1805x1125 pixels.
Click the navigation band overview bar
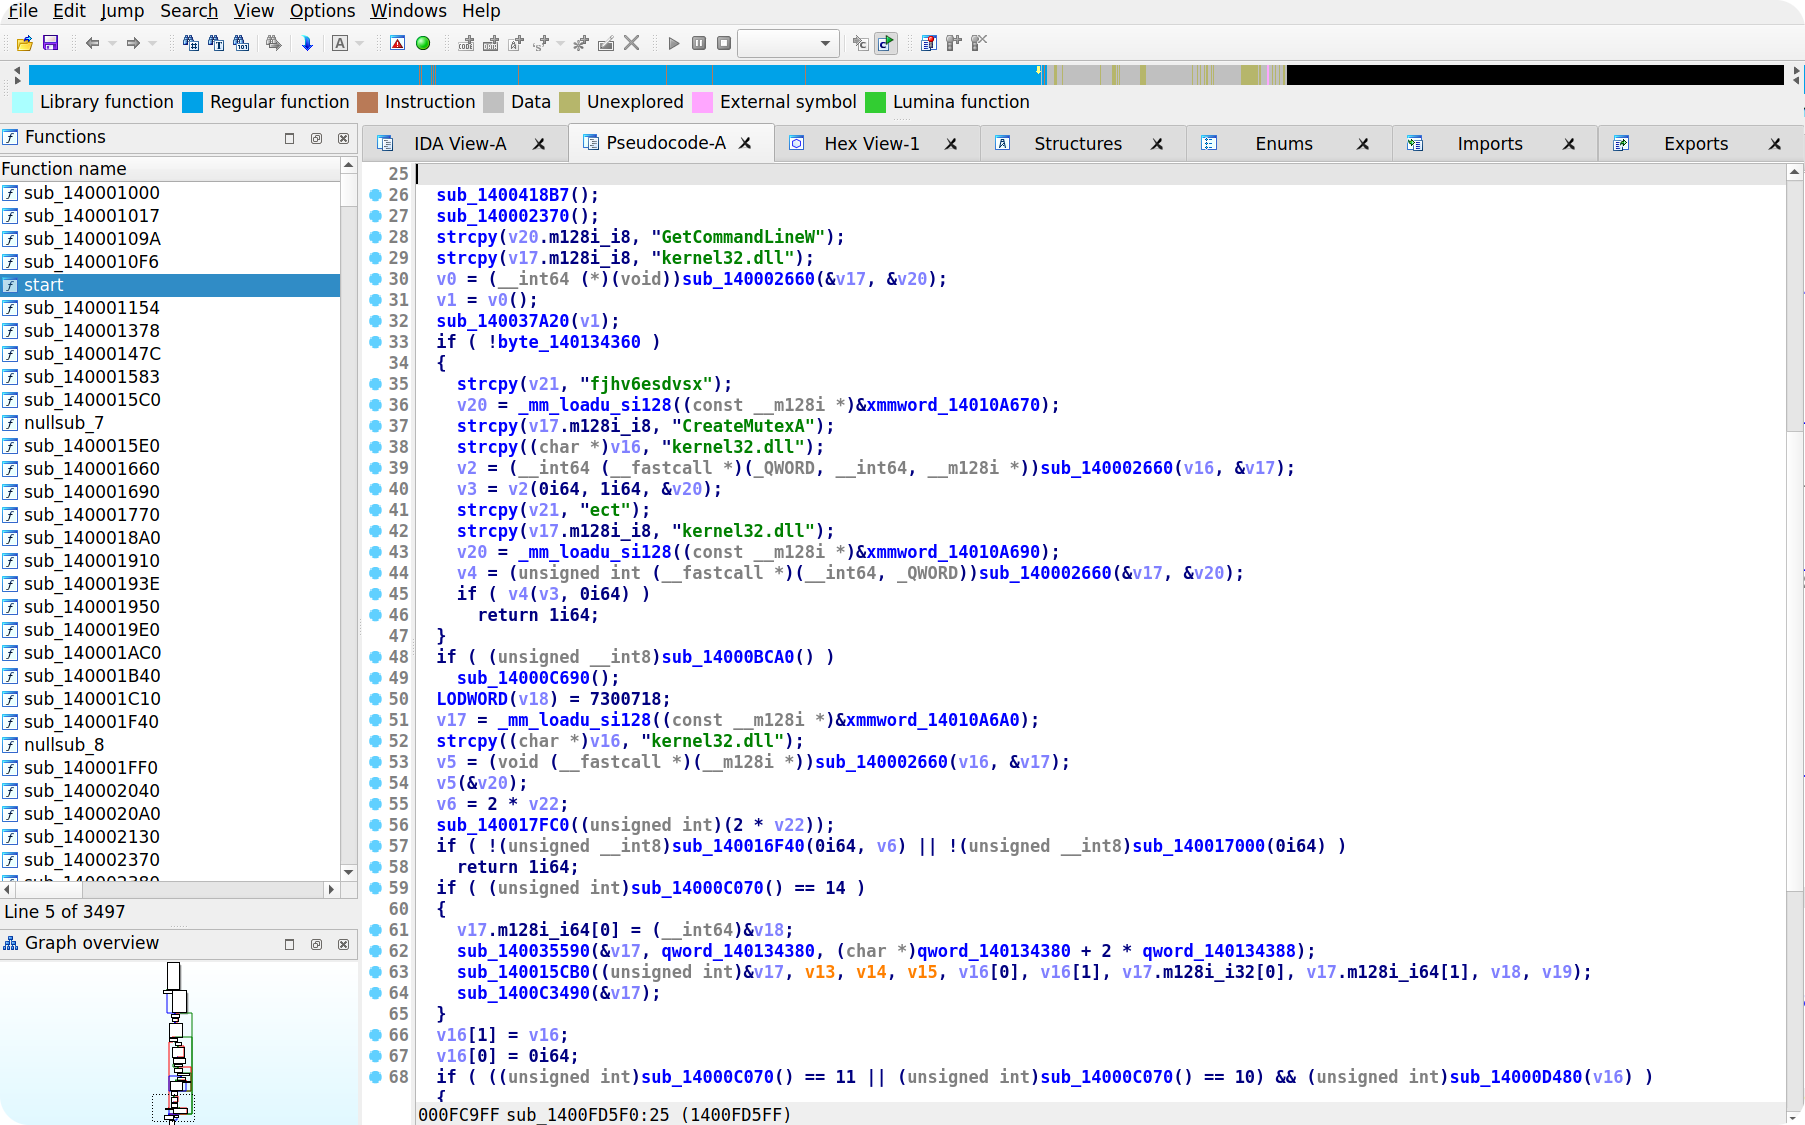[x=906, y=75]
